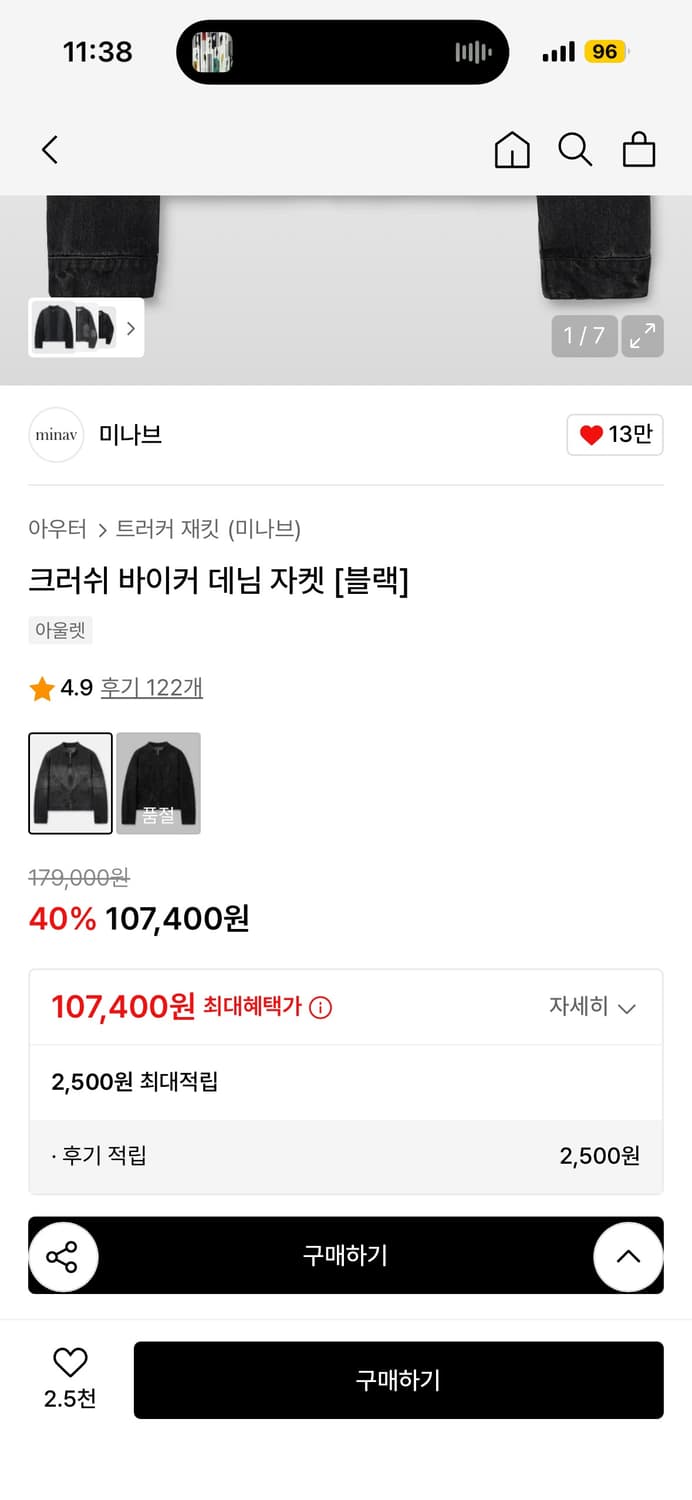This screenshot has height=1500, width=692.
Task: Open the search icon
Action: pyautogui.click(x=575, y=149)
